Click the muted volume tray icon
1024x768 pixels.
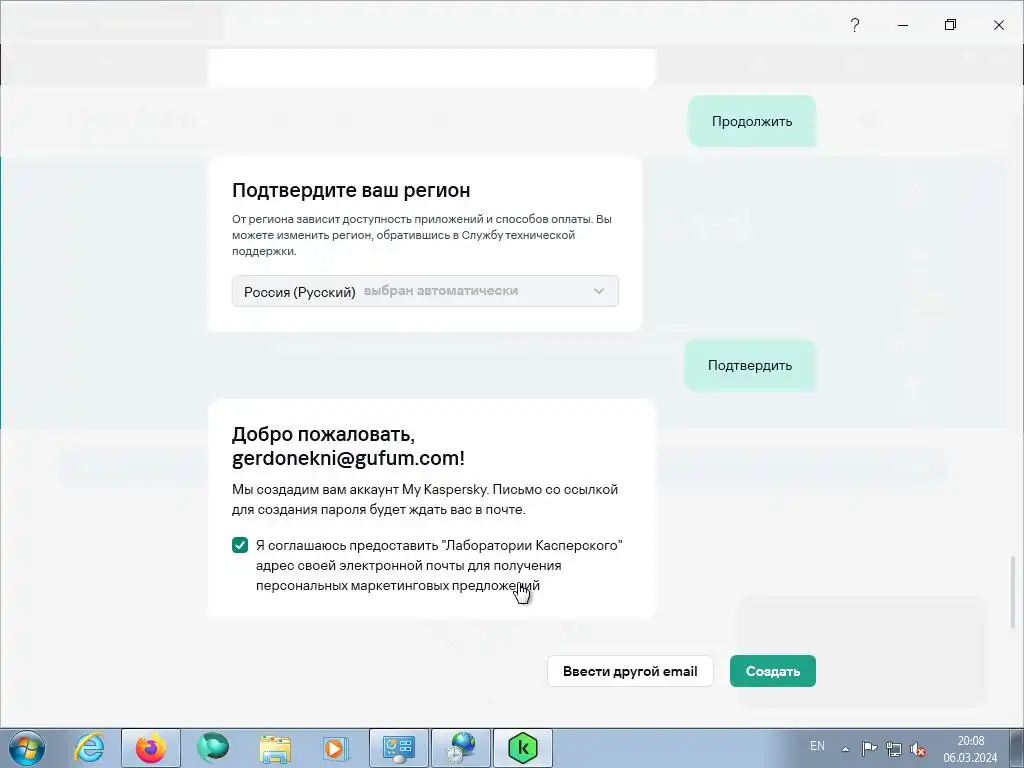pyautogui.click(x=918, y=749)
